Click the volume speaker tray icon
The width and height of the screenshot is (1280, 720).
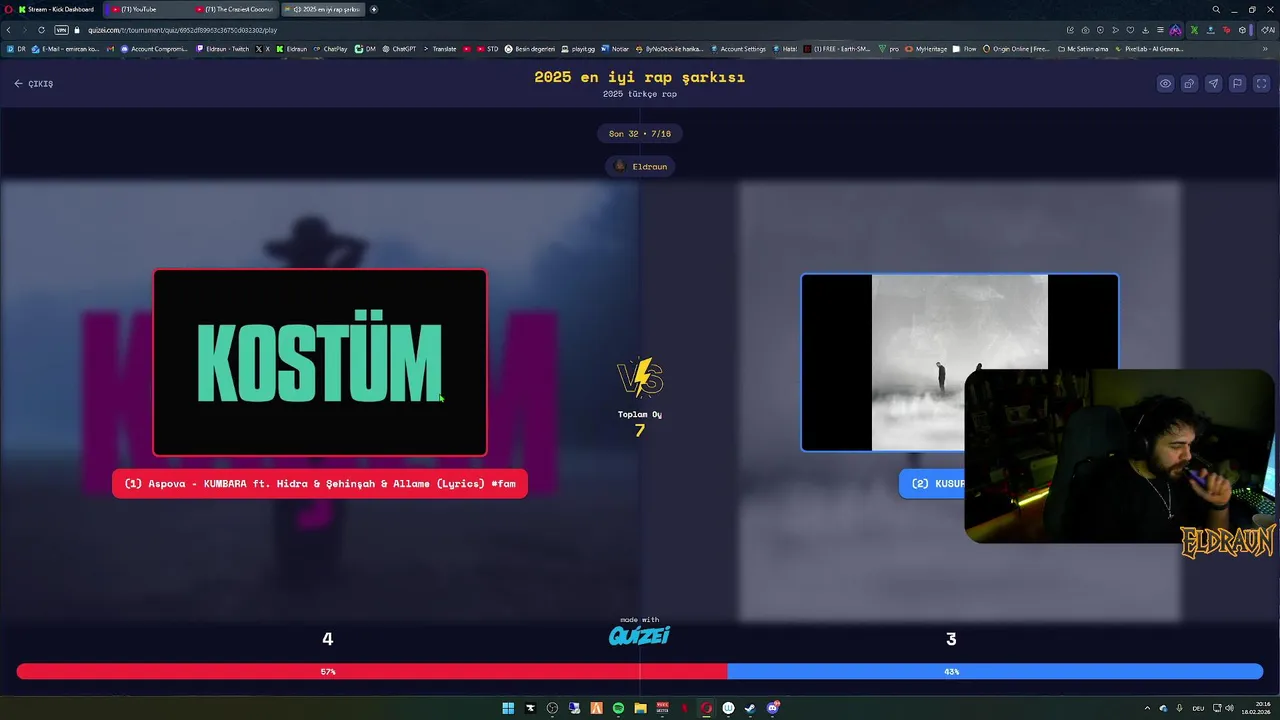coord(1231,708)
